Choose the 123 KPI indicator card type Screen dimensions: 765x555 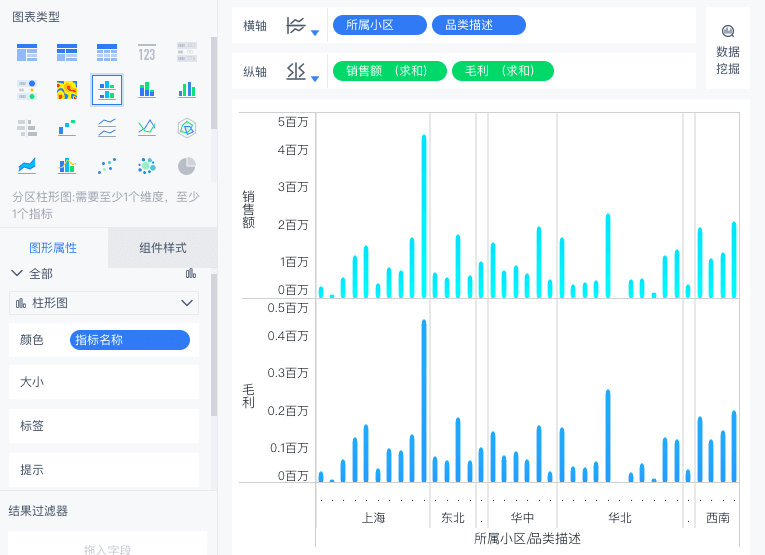point(147,52)
